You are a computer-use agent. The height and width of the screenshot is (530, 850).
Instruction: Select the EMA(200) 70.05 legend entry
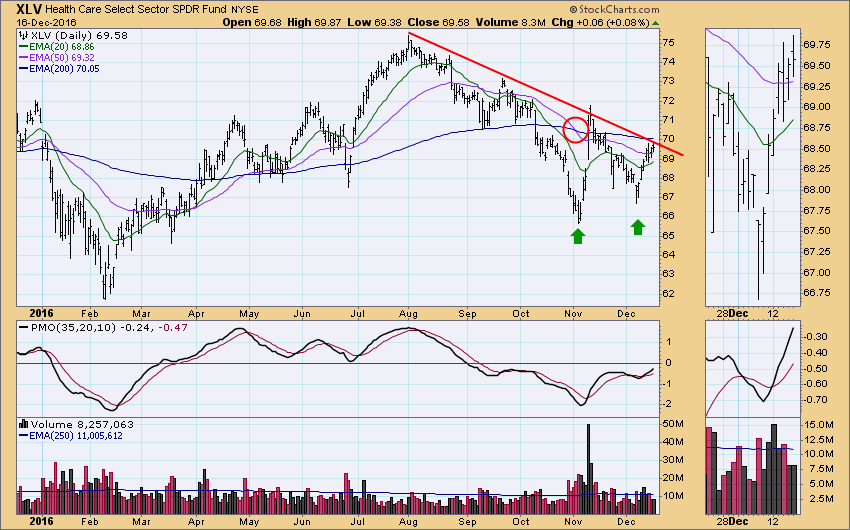[64, 69]
